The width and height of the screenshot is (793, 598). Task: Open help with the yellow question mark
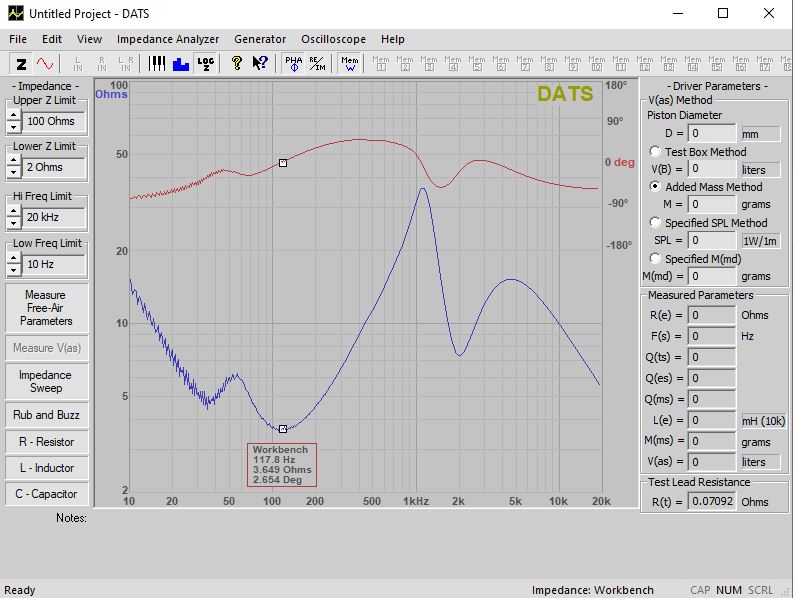[236, 64]
